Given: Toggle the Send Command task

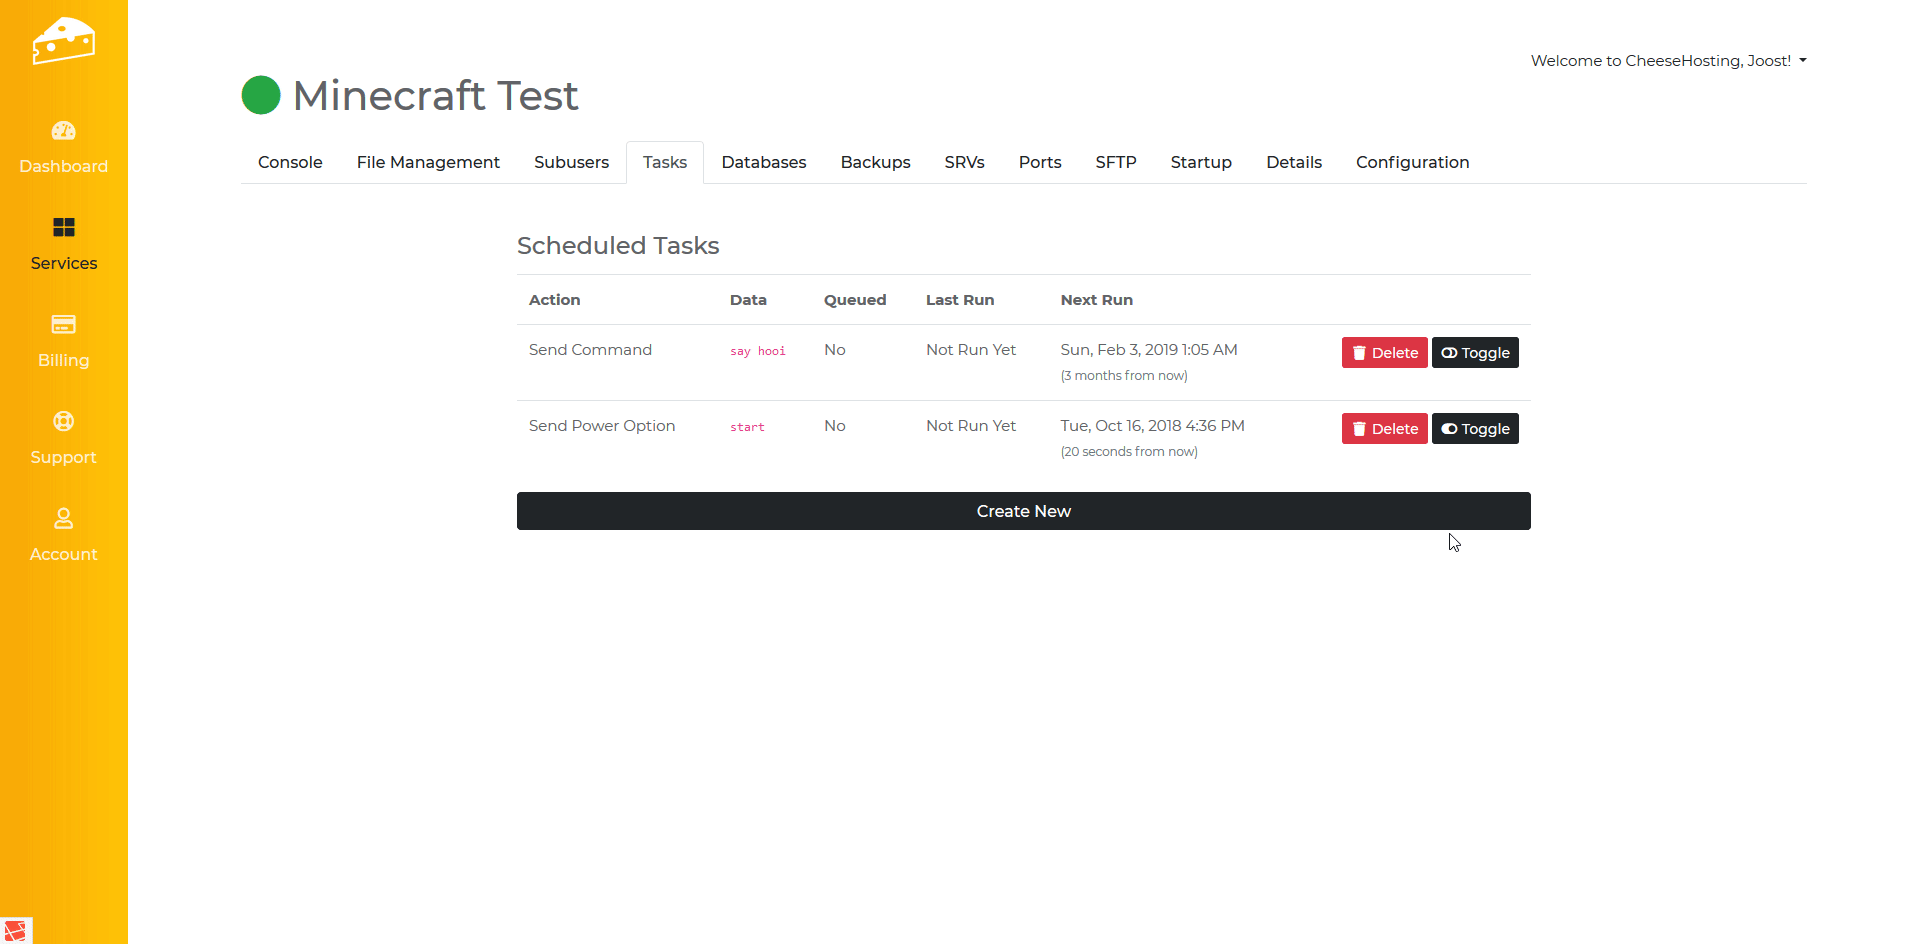Looking at the screenshot, I should [x=1475, y=353].
